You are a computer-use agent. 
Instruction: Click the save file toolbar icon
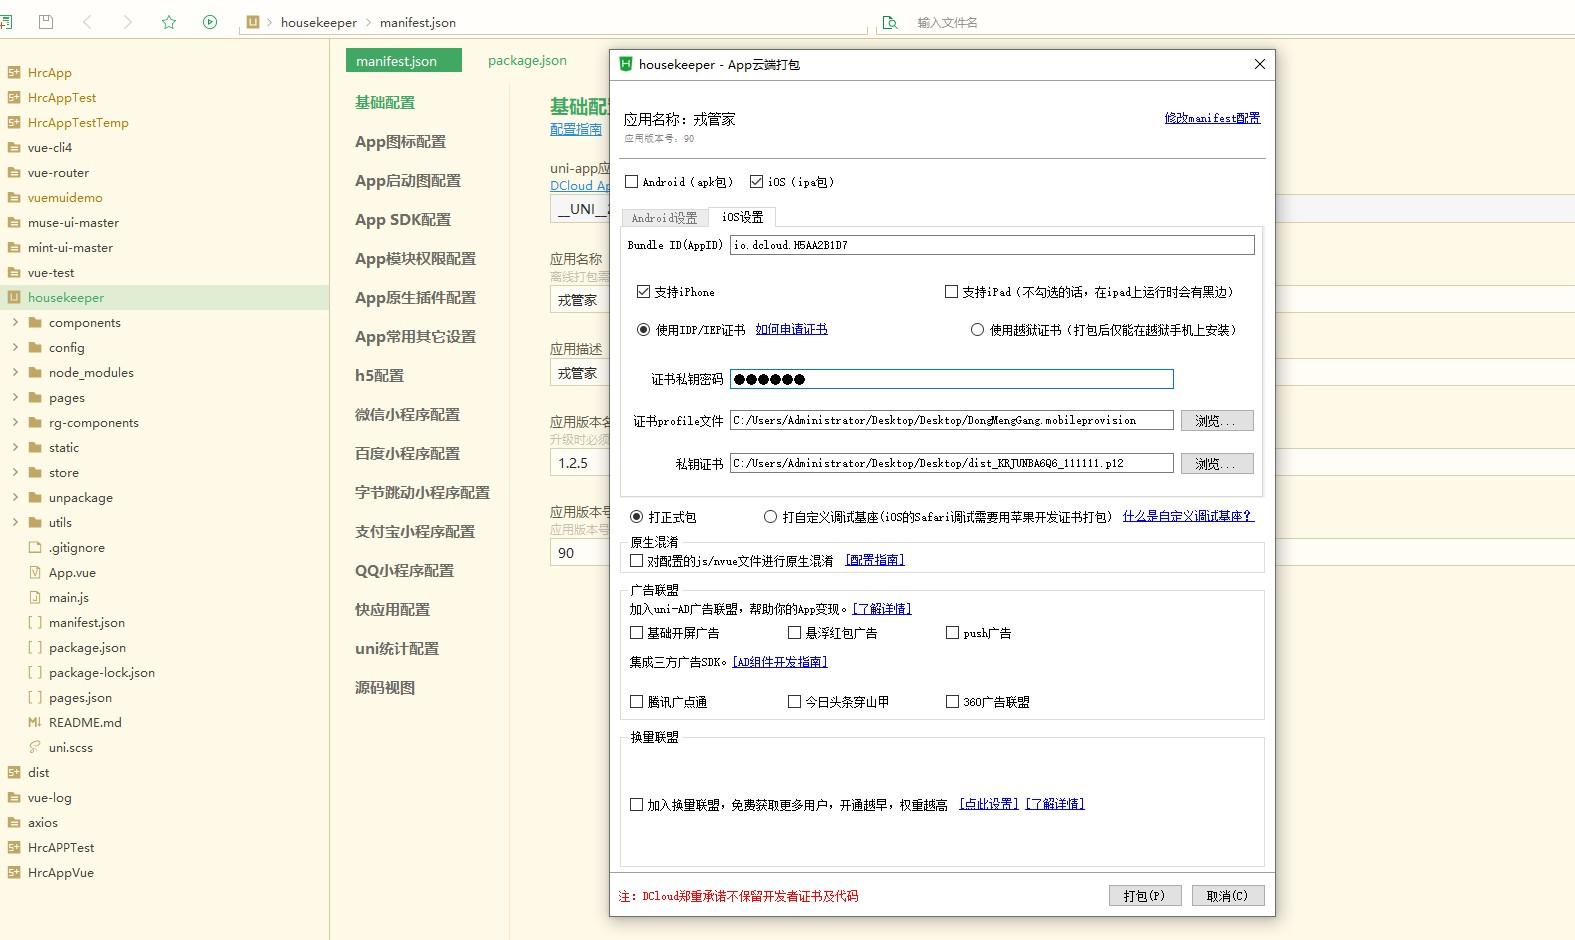click(x=45, y=22)
